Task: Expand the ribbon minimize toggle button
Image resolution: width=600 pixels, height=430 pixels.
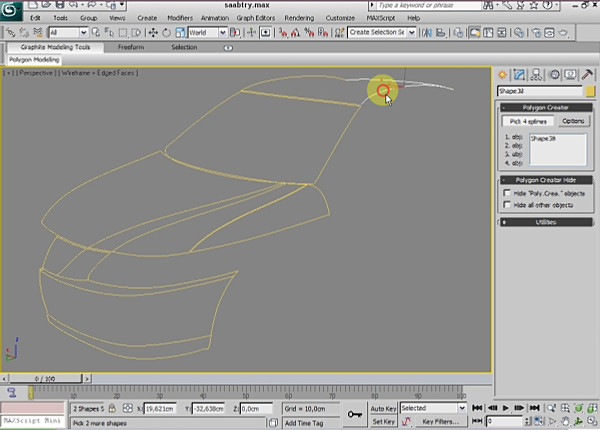Action: [228, 48]
